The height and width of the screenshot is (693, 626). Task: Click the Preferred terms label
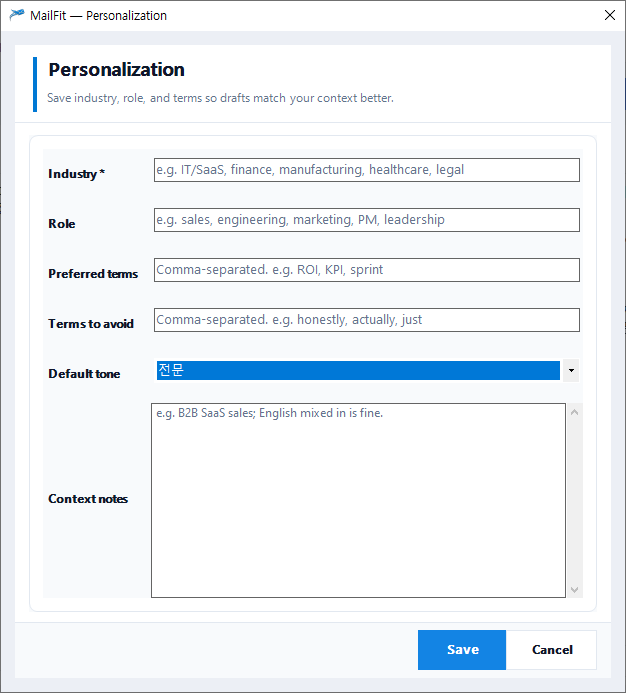point(93,274)
